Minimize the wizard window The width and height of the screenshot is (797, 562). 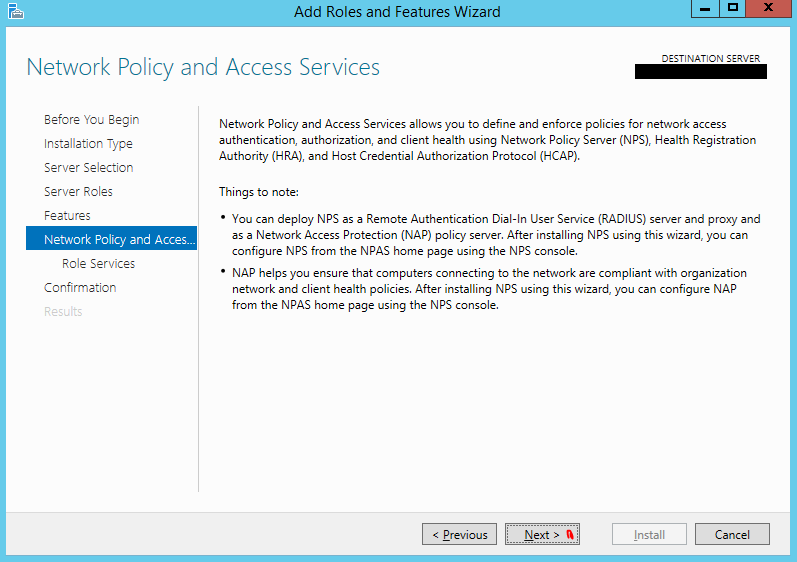(705, 9)
